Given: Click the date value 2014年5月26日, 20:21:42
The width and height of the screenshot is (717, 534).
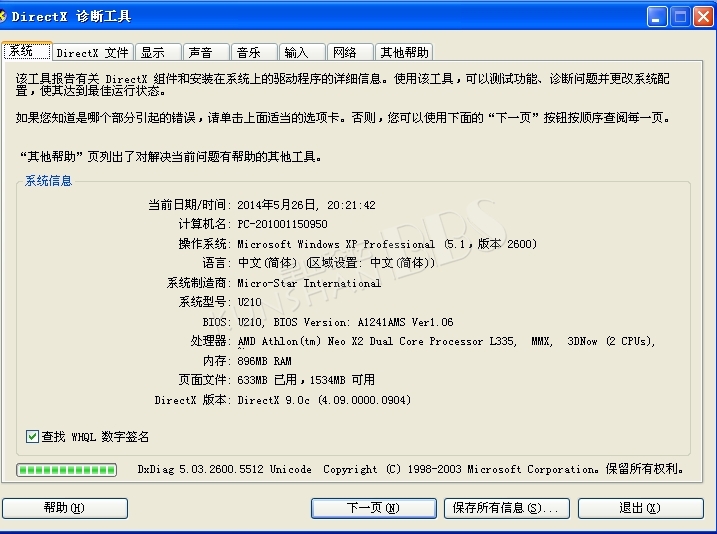Looking at the screenshot, I should pos(306,205).
